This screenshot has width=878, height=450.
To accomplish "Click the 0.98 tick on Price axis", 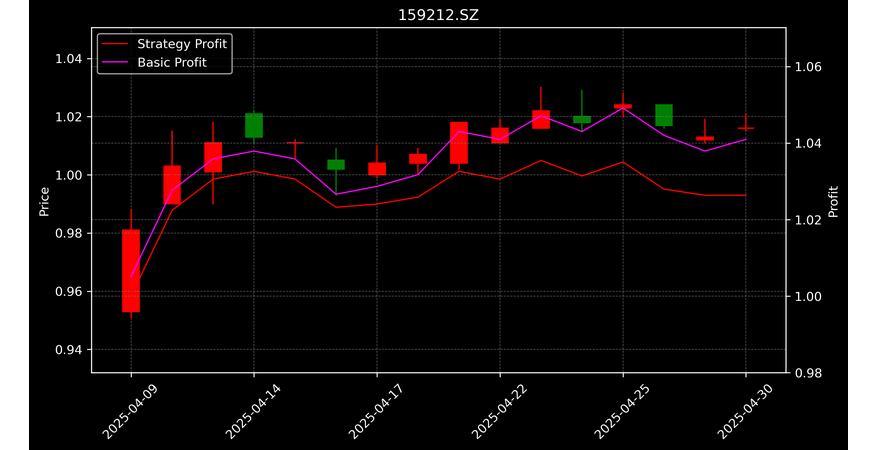I will coord(68,233).
